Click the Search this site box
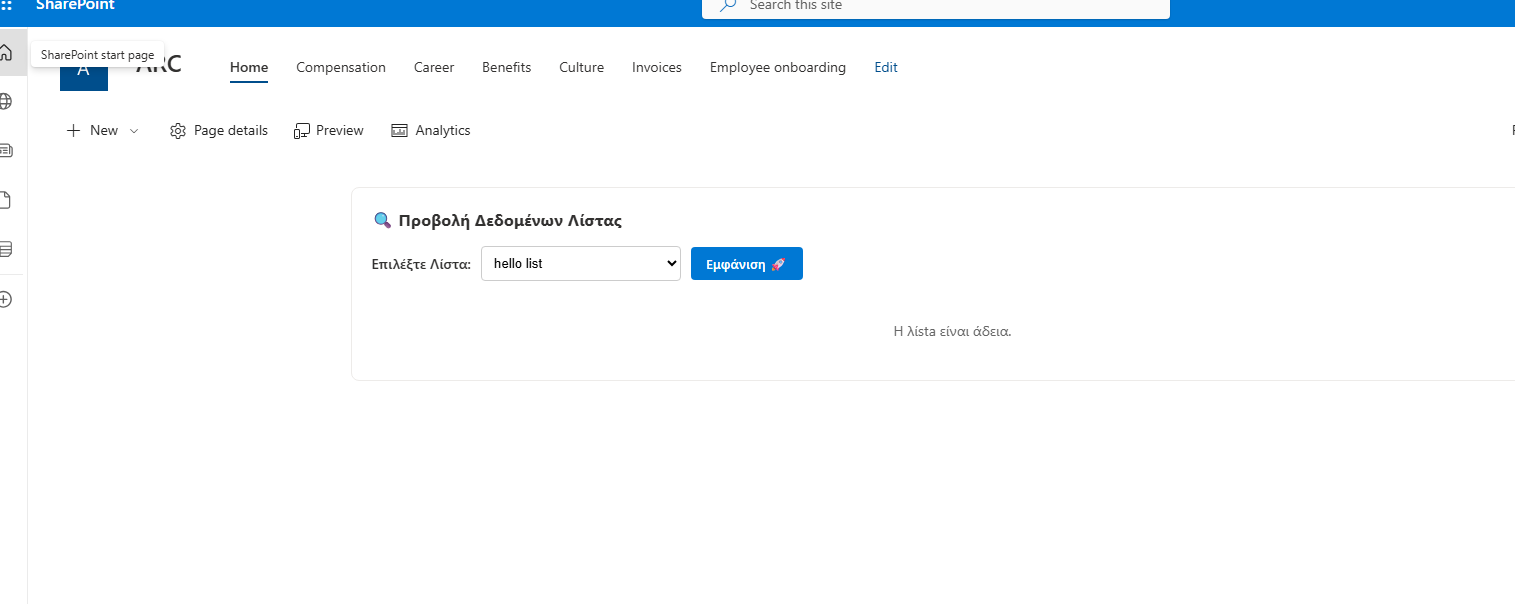This screenshot has width=1515, height=604. 935,6
